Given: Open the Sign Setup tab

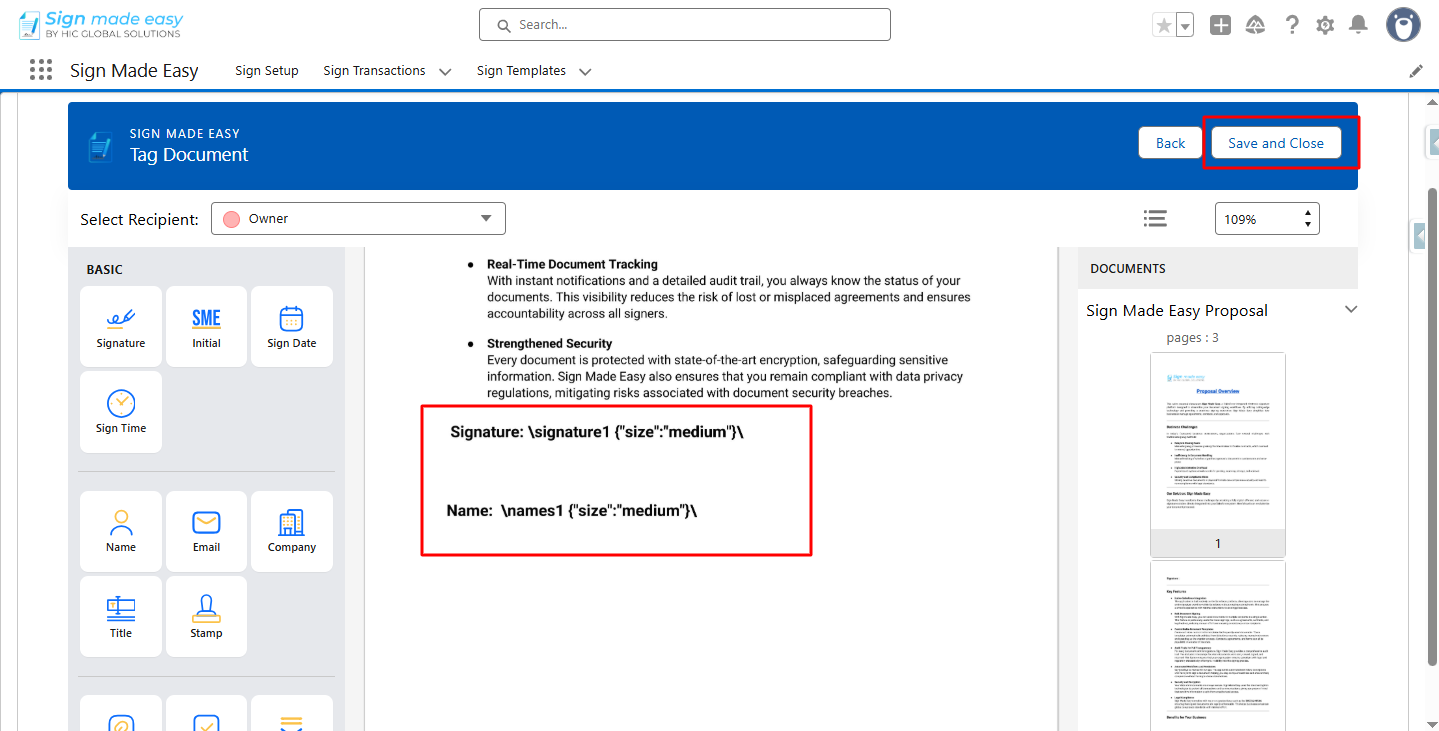Looking at the screenshot, I should tap(267, 71).
